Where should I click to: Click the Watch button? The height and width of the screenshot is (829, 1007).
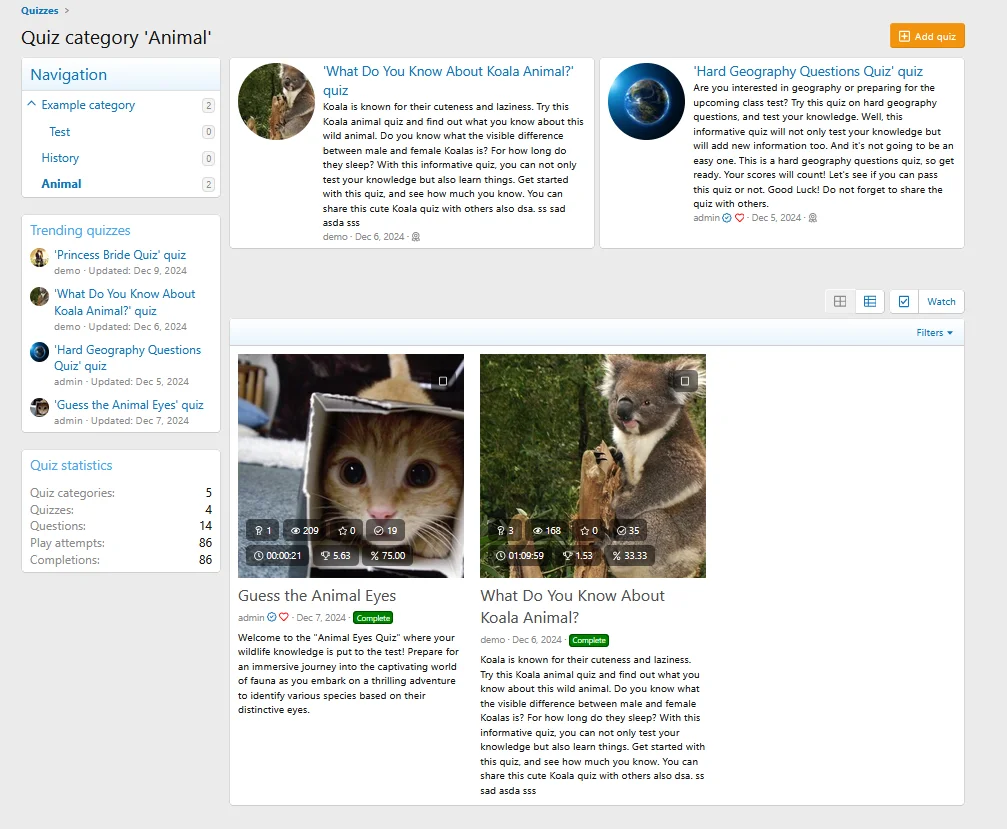click(941, 302)
